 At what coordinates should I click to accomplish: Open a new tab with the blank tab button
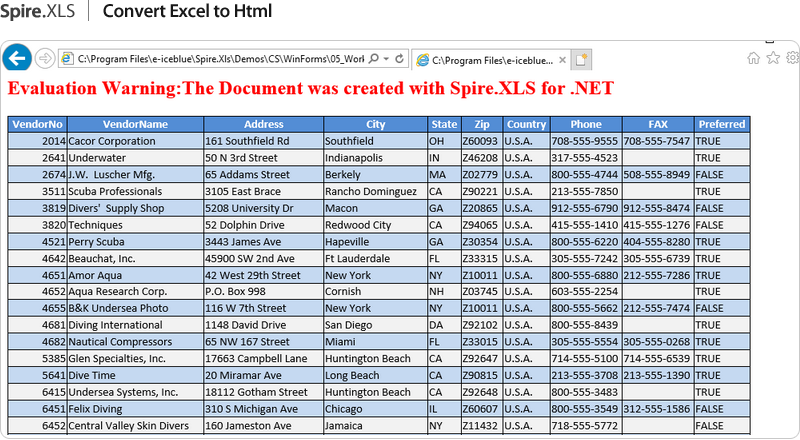581,59
